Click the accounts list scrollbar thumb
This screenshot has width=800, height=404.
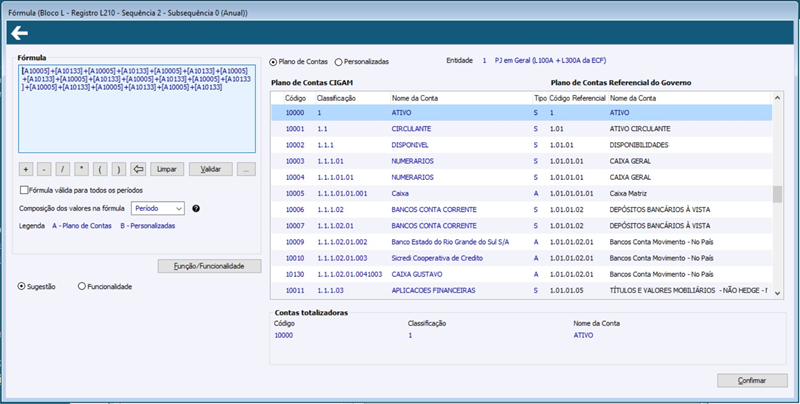tap(778, 194)
